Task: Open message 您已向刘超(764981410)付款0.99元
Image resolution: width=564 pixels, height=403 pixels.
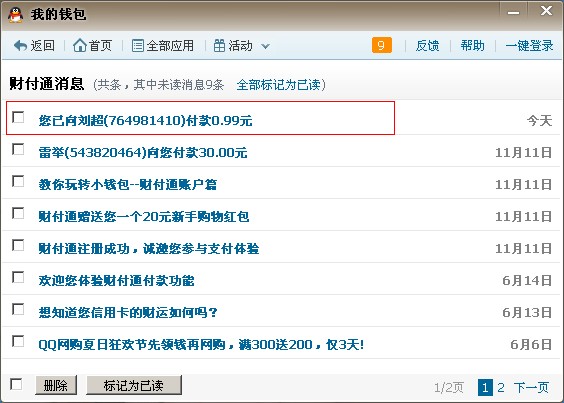Action: (x=145, y=121)
